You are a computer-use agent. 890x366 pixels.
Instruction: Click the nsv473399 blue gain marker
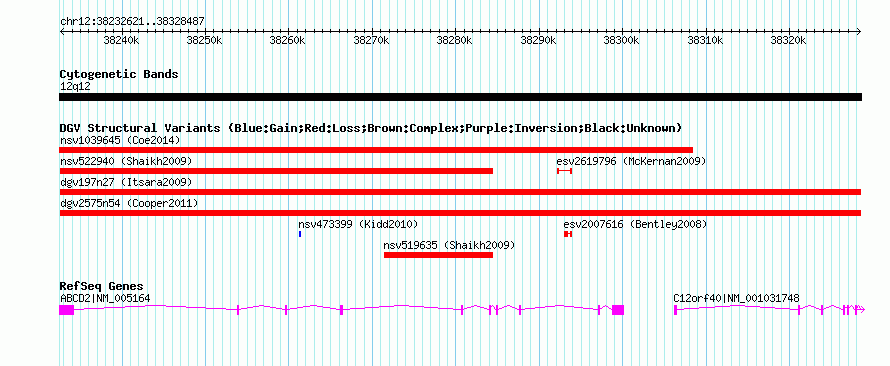tap(300, 234)
